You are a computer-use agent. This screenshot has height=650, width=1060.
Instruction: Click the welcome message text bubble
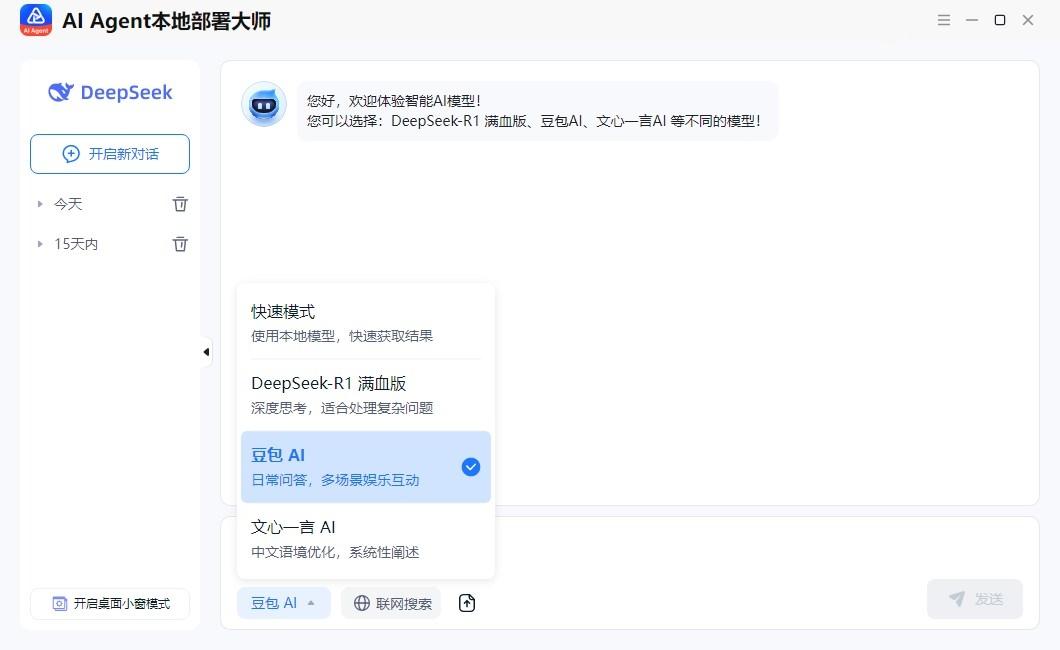537,111
